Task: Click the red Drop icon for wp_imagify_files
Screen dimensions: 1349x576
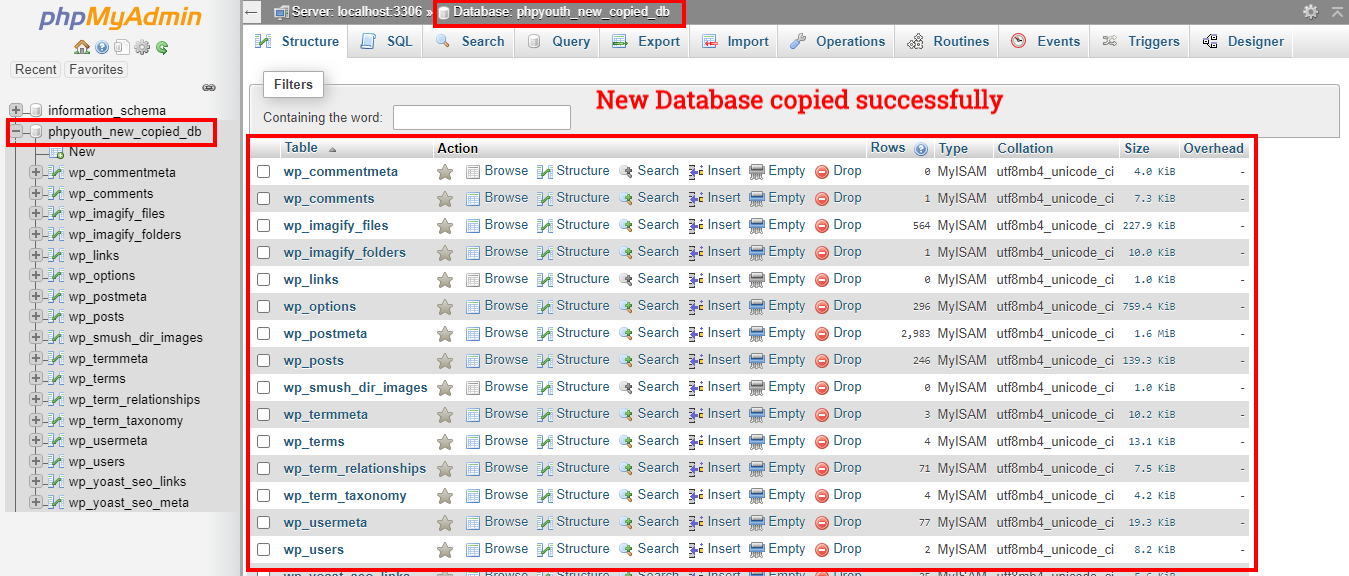Action: tap(822, 226)
